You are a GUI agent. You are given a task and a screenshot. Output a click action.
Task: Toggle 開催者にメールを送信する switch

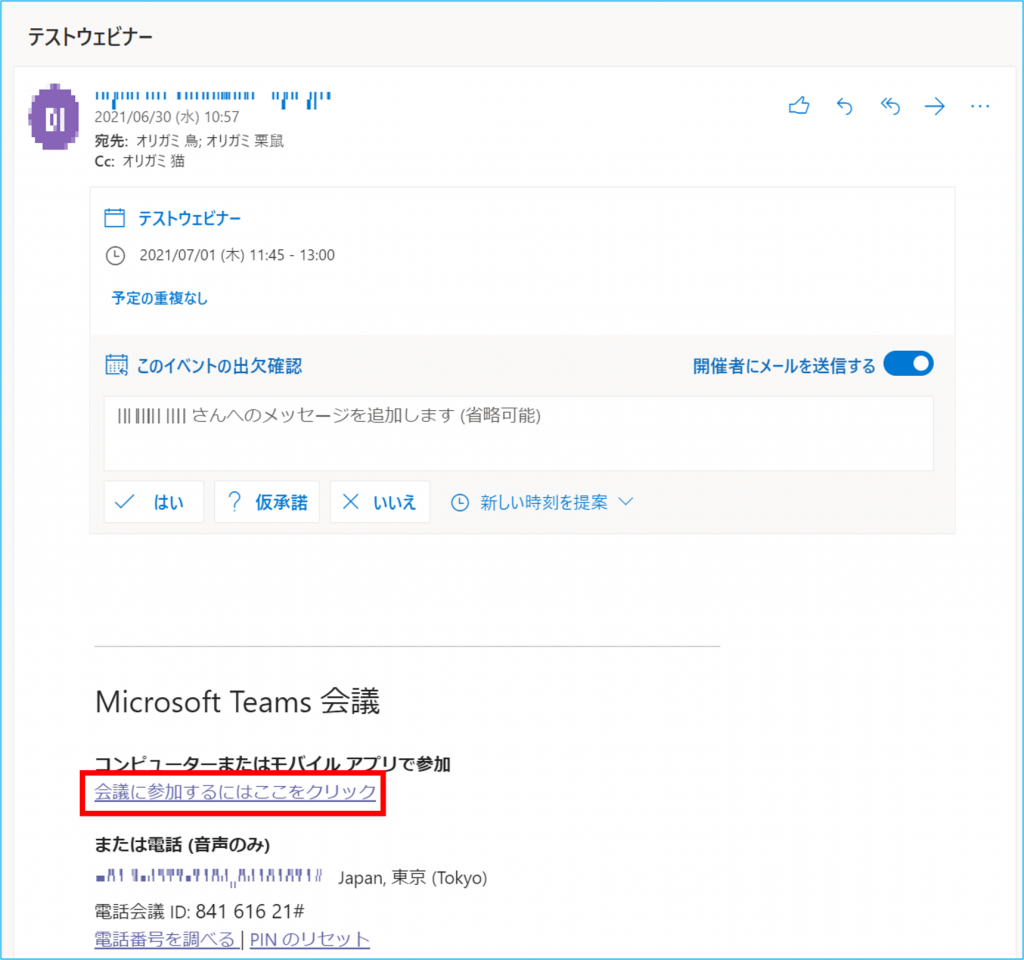pos(909,364)
